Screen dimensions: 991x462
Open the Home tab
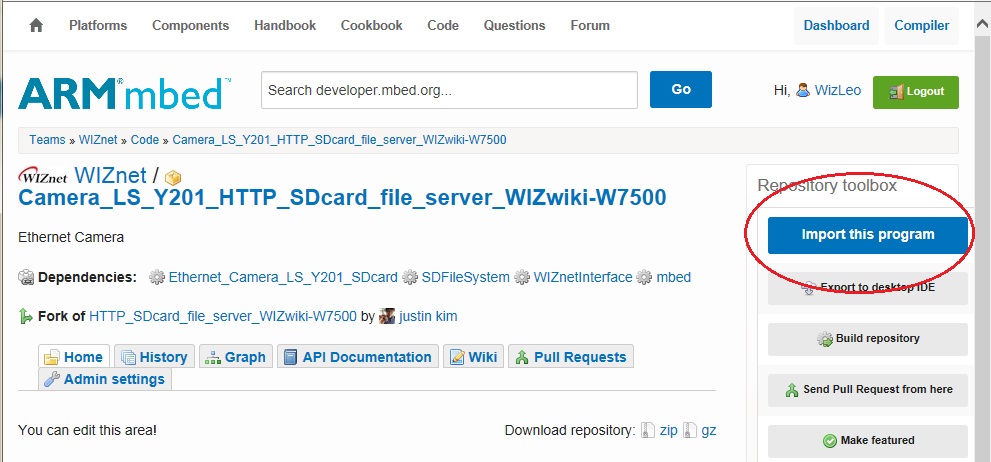coord(74,356)
